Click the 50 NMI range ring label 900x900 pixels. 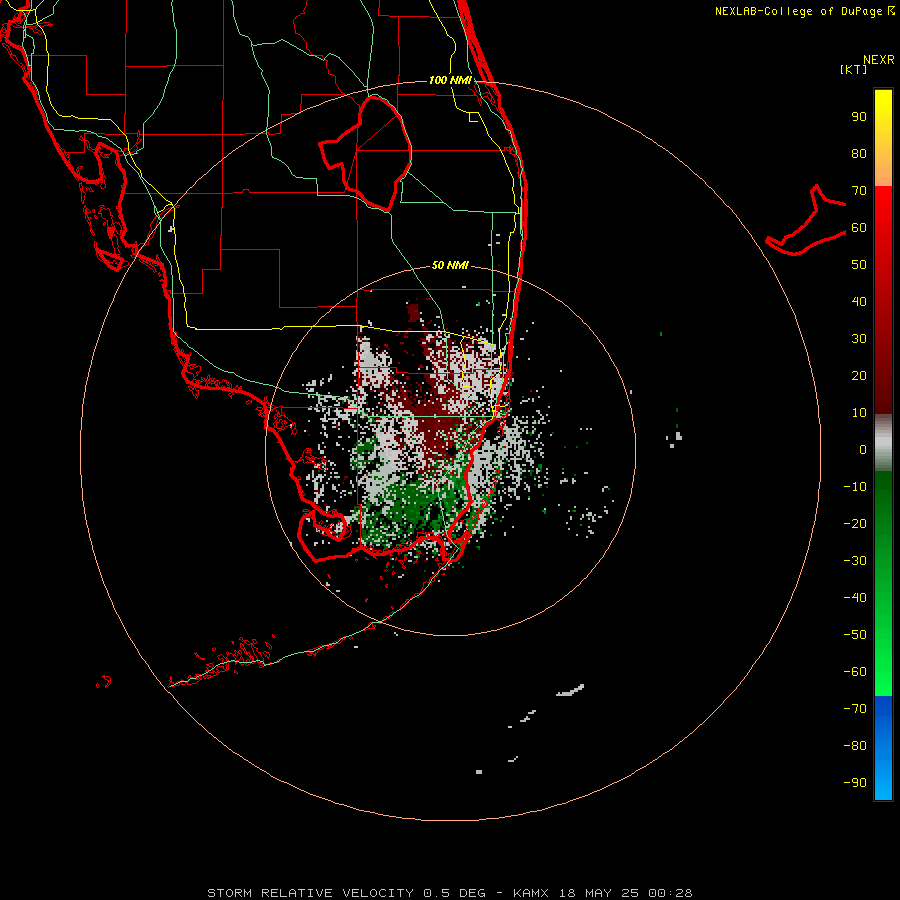(x=450, y=265)
